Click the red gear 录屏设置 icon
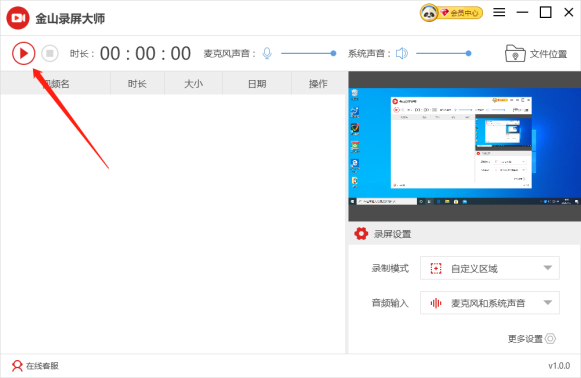The height and width of the screenshot is (378, 581). coord(361,233)
